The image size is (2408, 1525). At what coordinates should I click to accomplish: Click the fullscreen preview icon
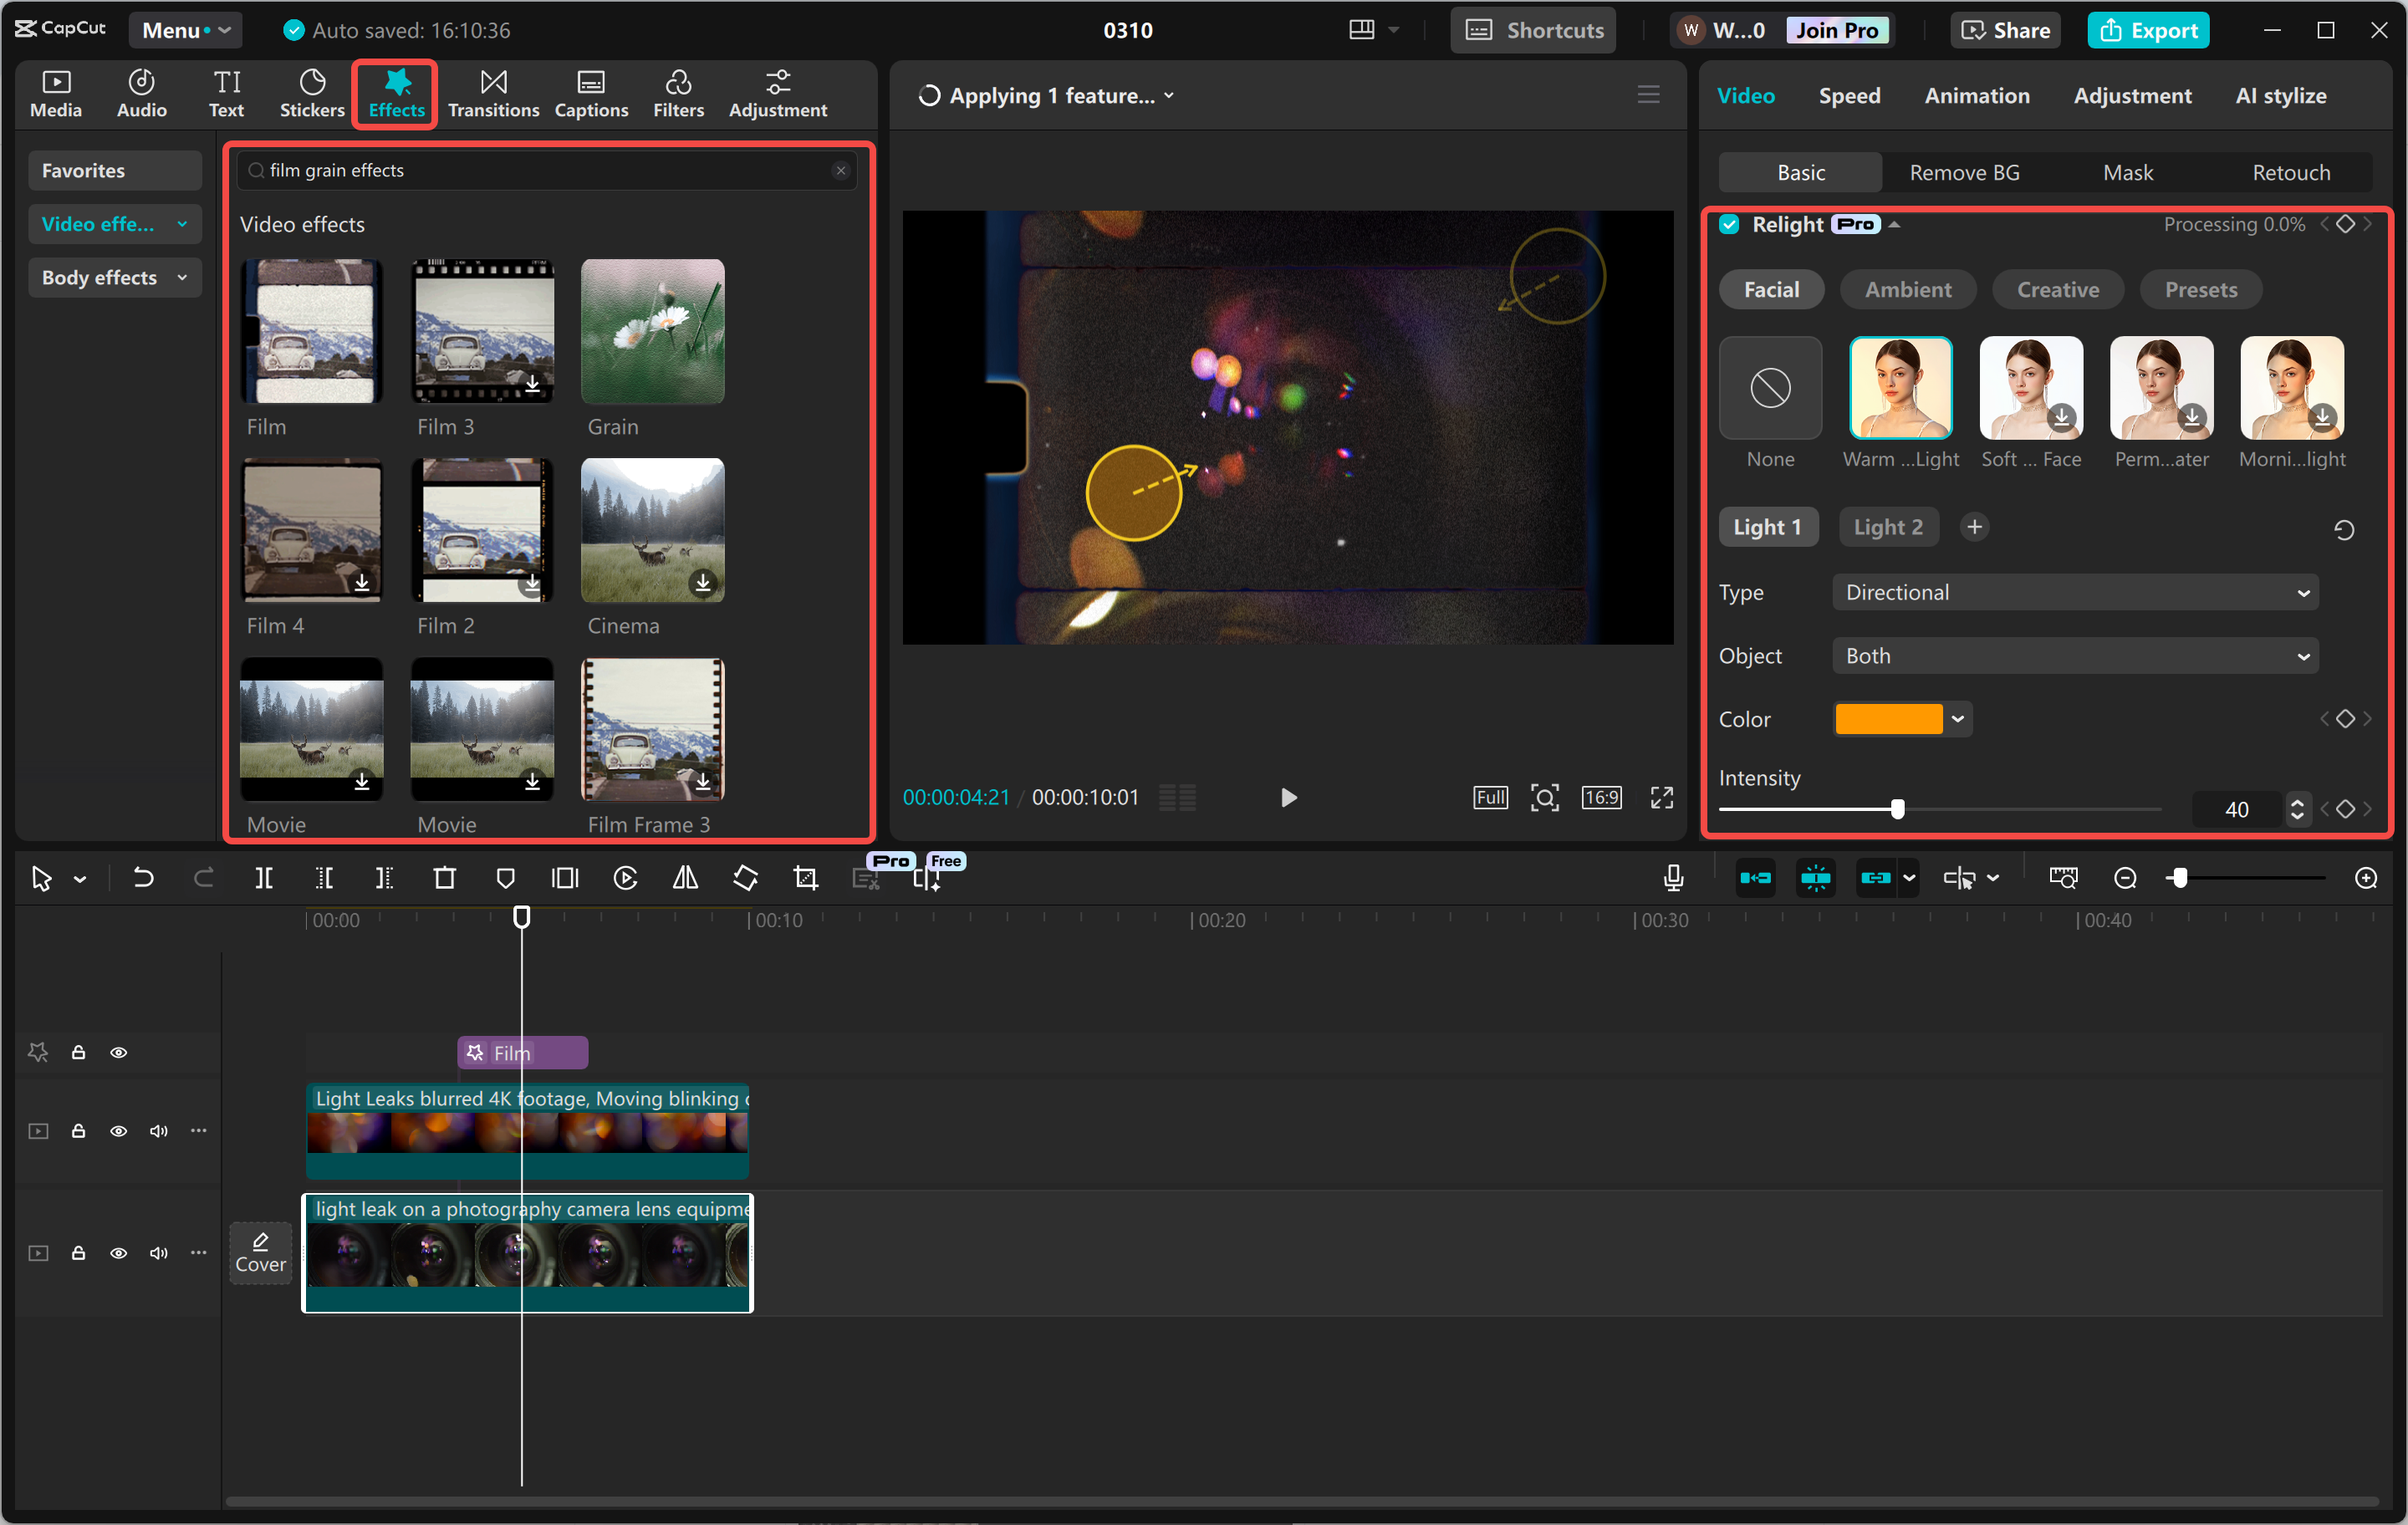1661,797
